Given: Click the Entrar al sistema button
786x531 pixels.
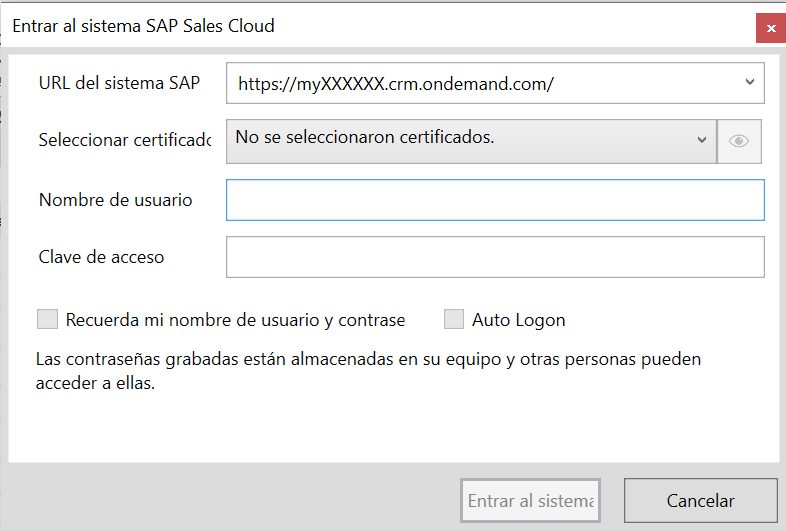Looking at the screenshot, I should (x=530, y=500).
